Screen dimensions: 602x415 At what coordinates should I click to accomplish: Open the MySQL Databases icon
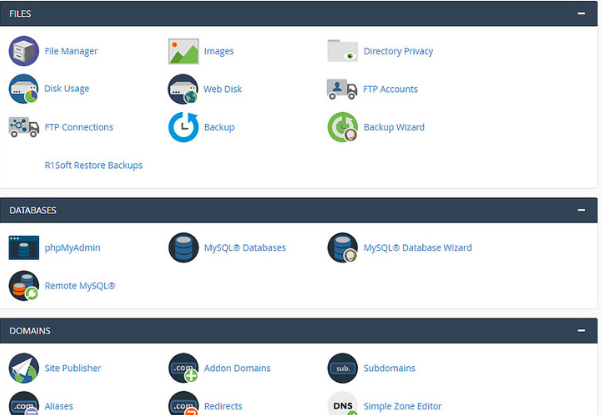(184, 248)
